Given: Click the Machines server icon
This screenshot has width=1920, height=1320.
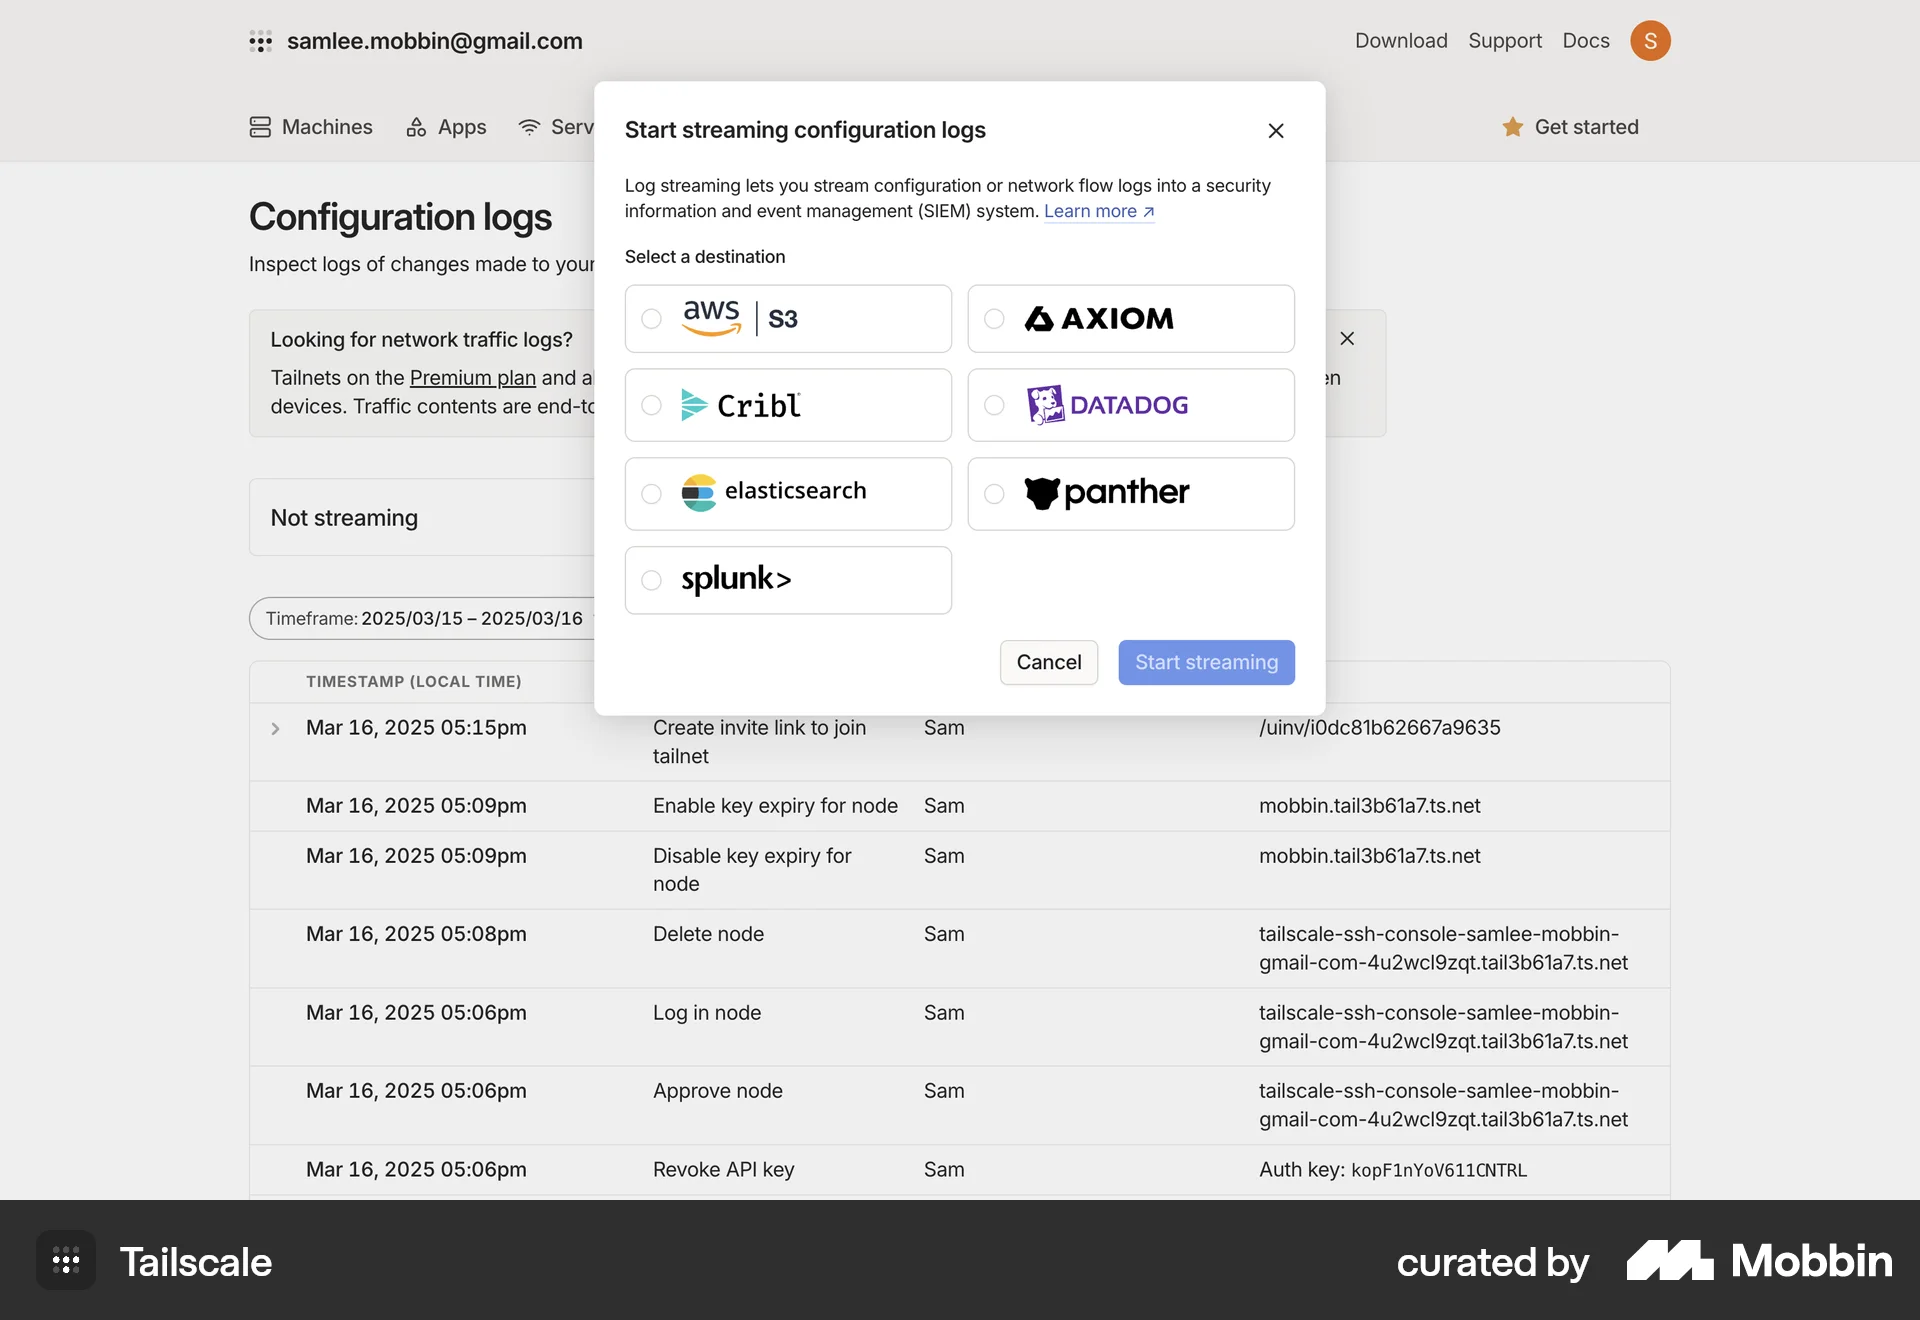Looking at the screenshot, I should (260, 127).
